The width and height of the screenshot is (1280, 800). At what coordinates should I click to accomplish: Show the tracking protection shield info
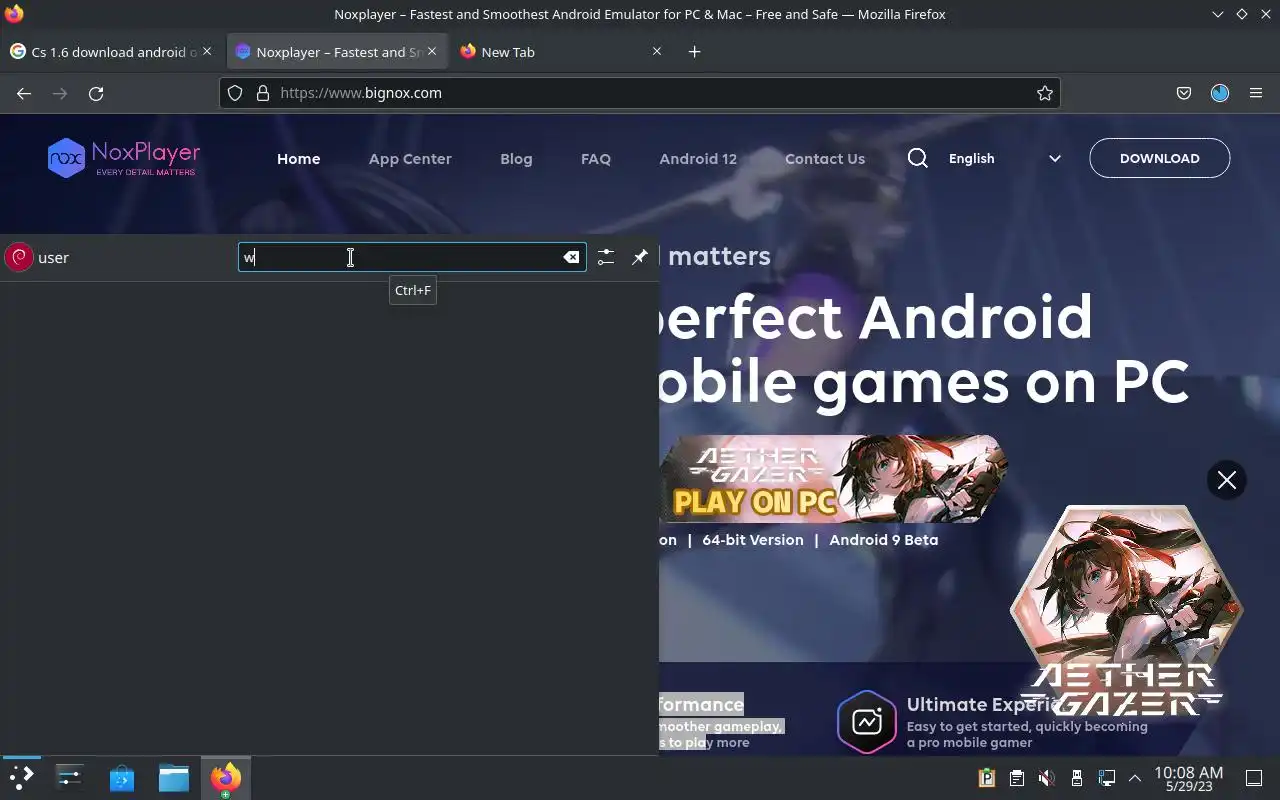235,93
